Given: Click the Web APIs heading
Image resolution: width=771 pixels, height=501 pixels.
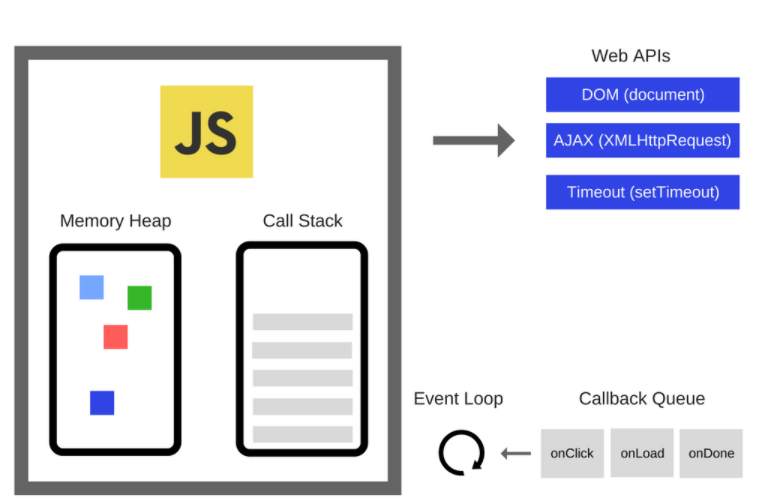Looking at the screenshot, I should pyautogui.click(x=631, y=56).
